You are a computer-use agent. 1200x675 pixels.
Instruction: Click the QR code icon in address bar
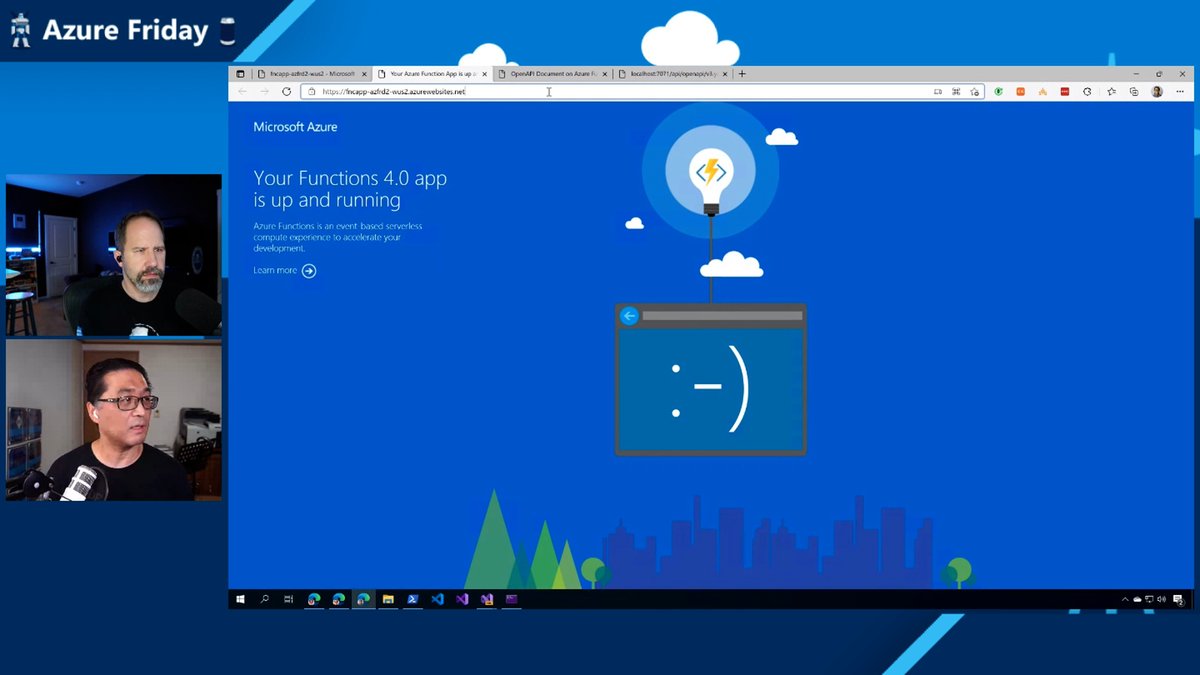coord(956,91)
